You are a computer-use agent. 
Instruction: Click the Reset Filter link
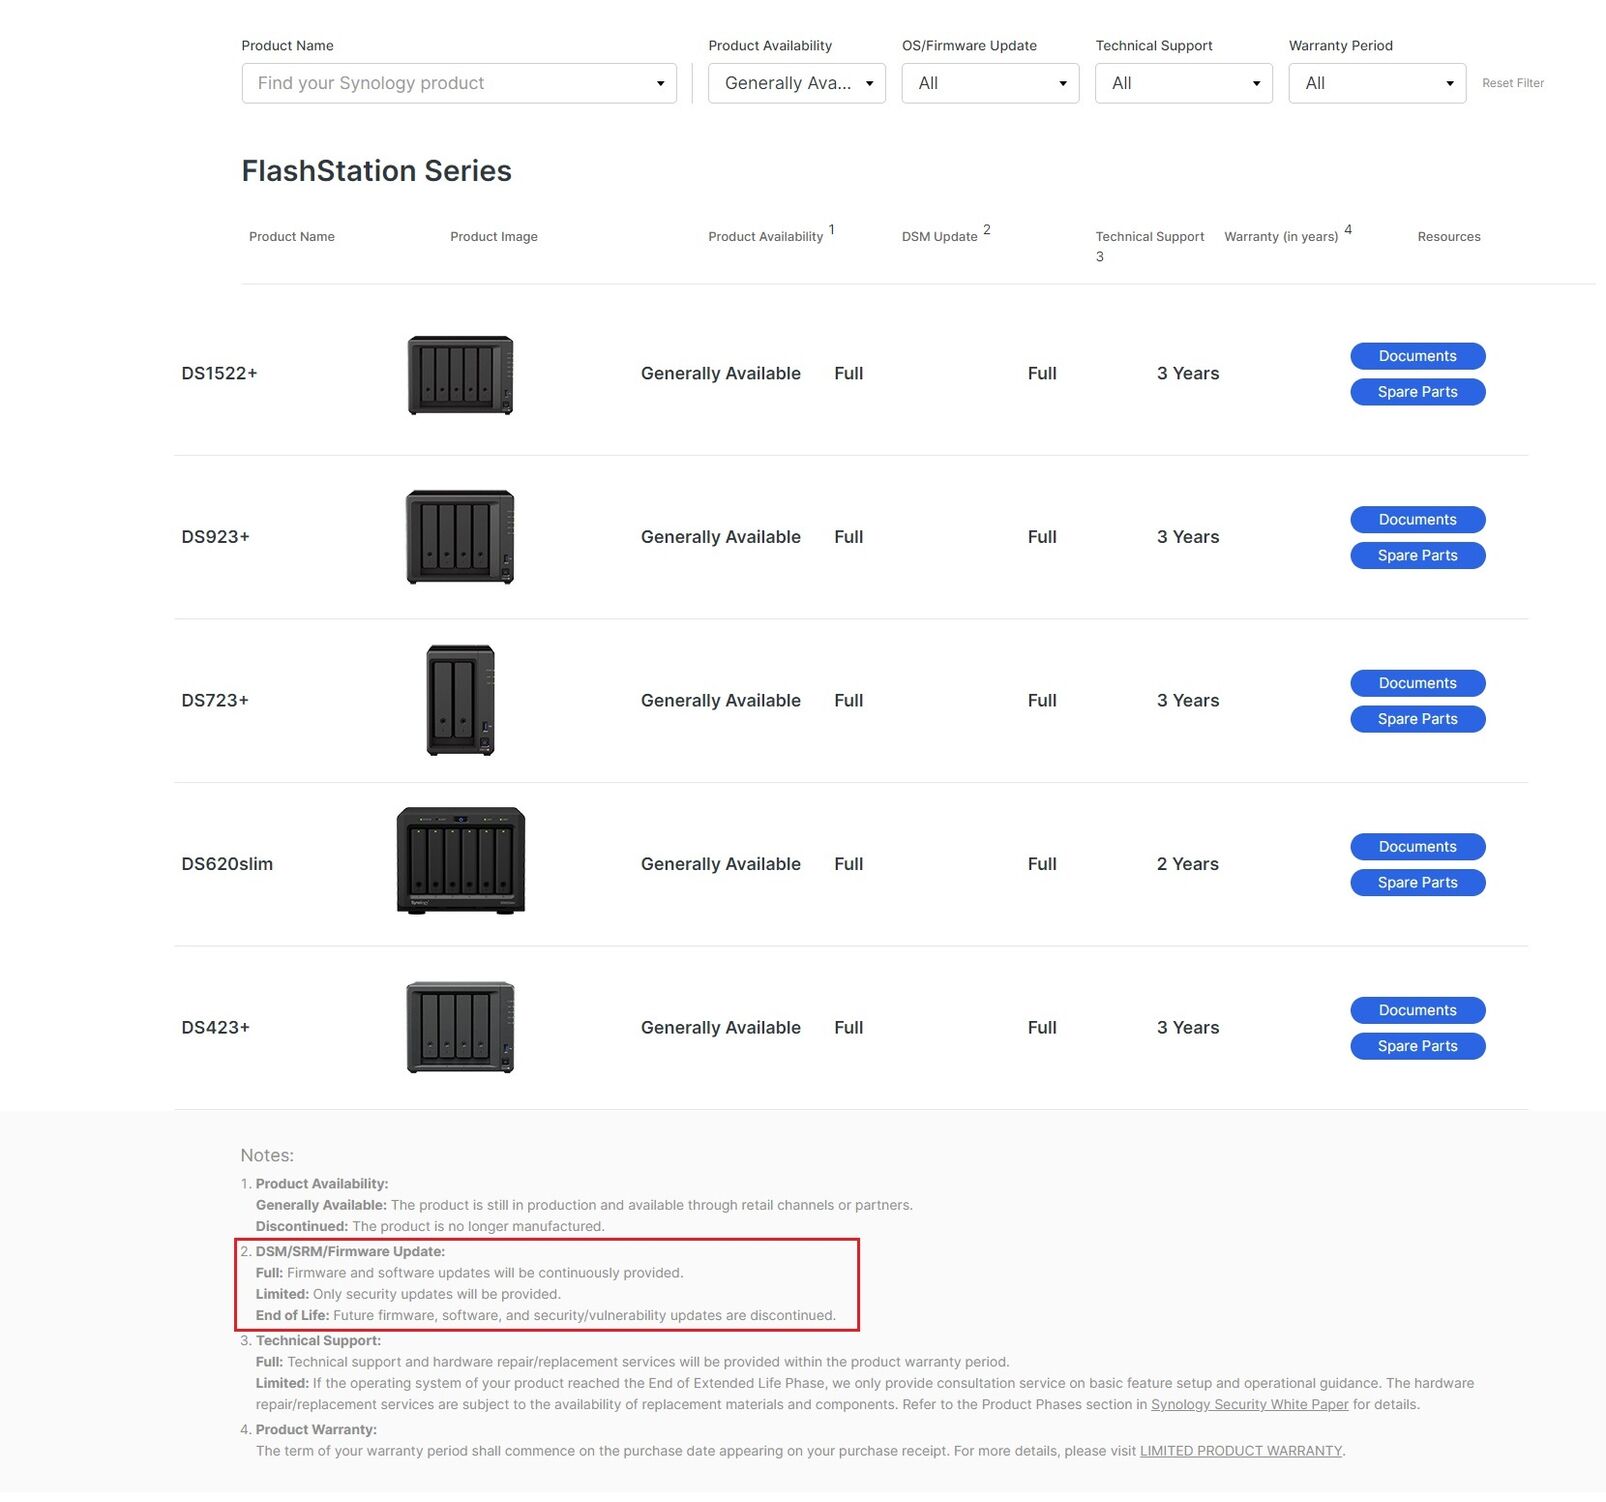pos(1513,83)
